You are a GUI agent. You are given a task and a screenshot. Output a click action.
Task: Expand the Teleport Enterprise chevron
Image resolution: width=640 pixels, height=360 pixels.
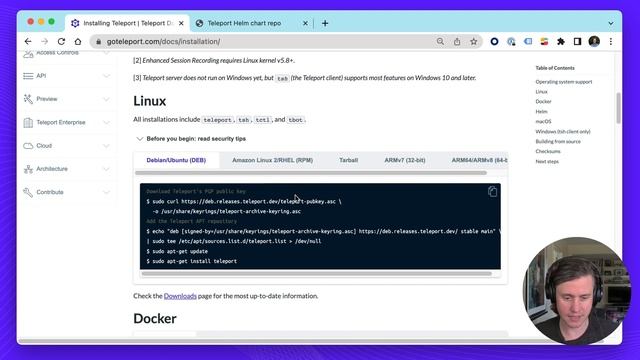(106, 122)
